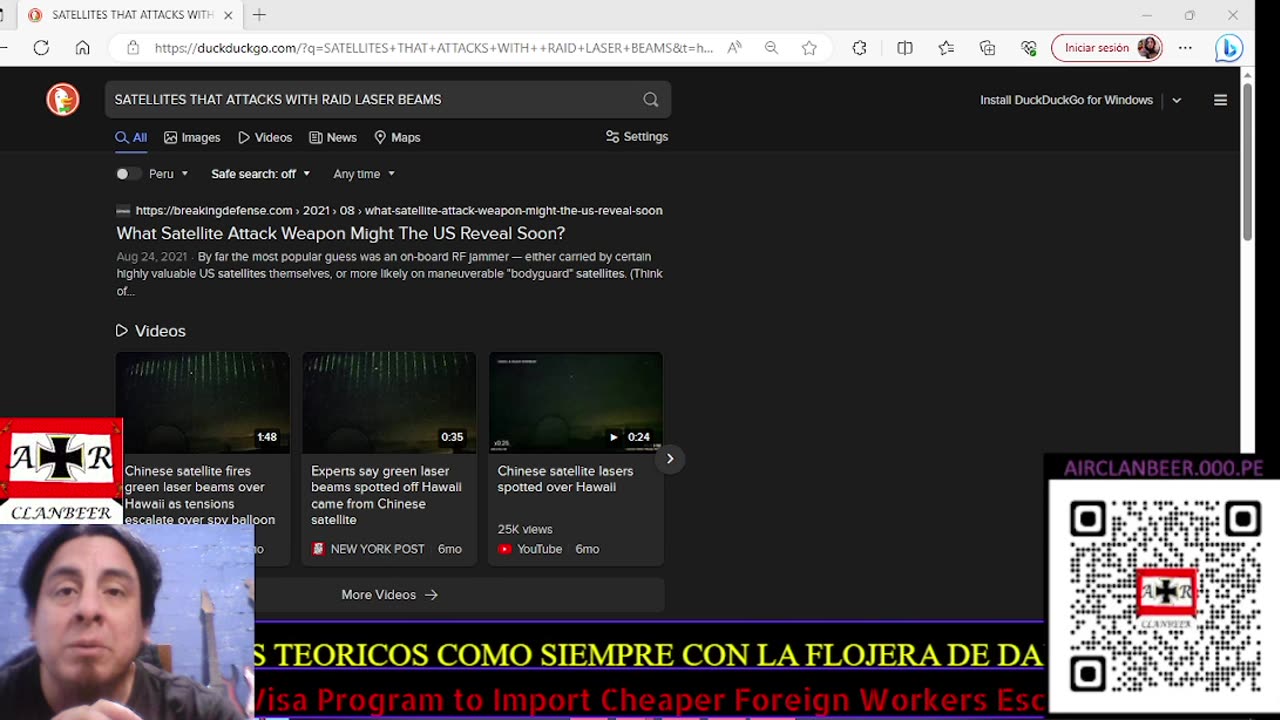Open the Edge settings ellipsis menu
Viewport: 1280px width, 720px height.
[x=1185, y=48]
